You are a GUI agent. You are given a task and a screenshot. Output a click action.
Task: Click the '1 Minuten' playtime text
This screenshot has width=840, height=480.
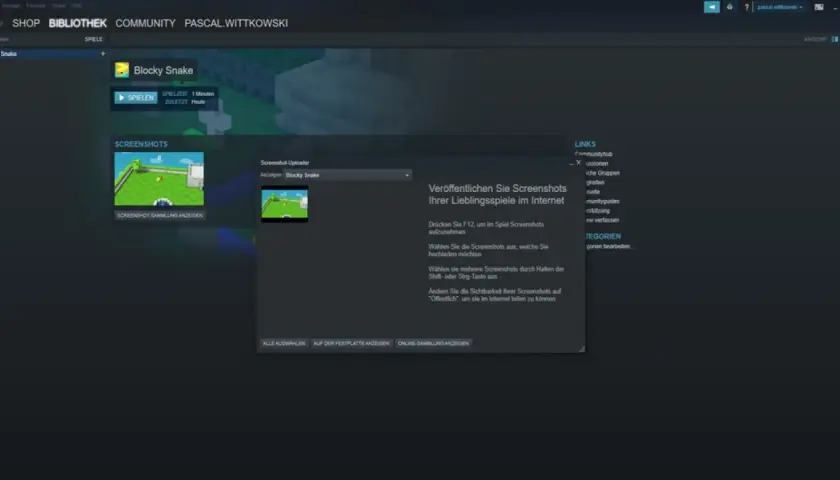pyautogui.click(x=203, y=94)
